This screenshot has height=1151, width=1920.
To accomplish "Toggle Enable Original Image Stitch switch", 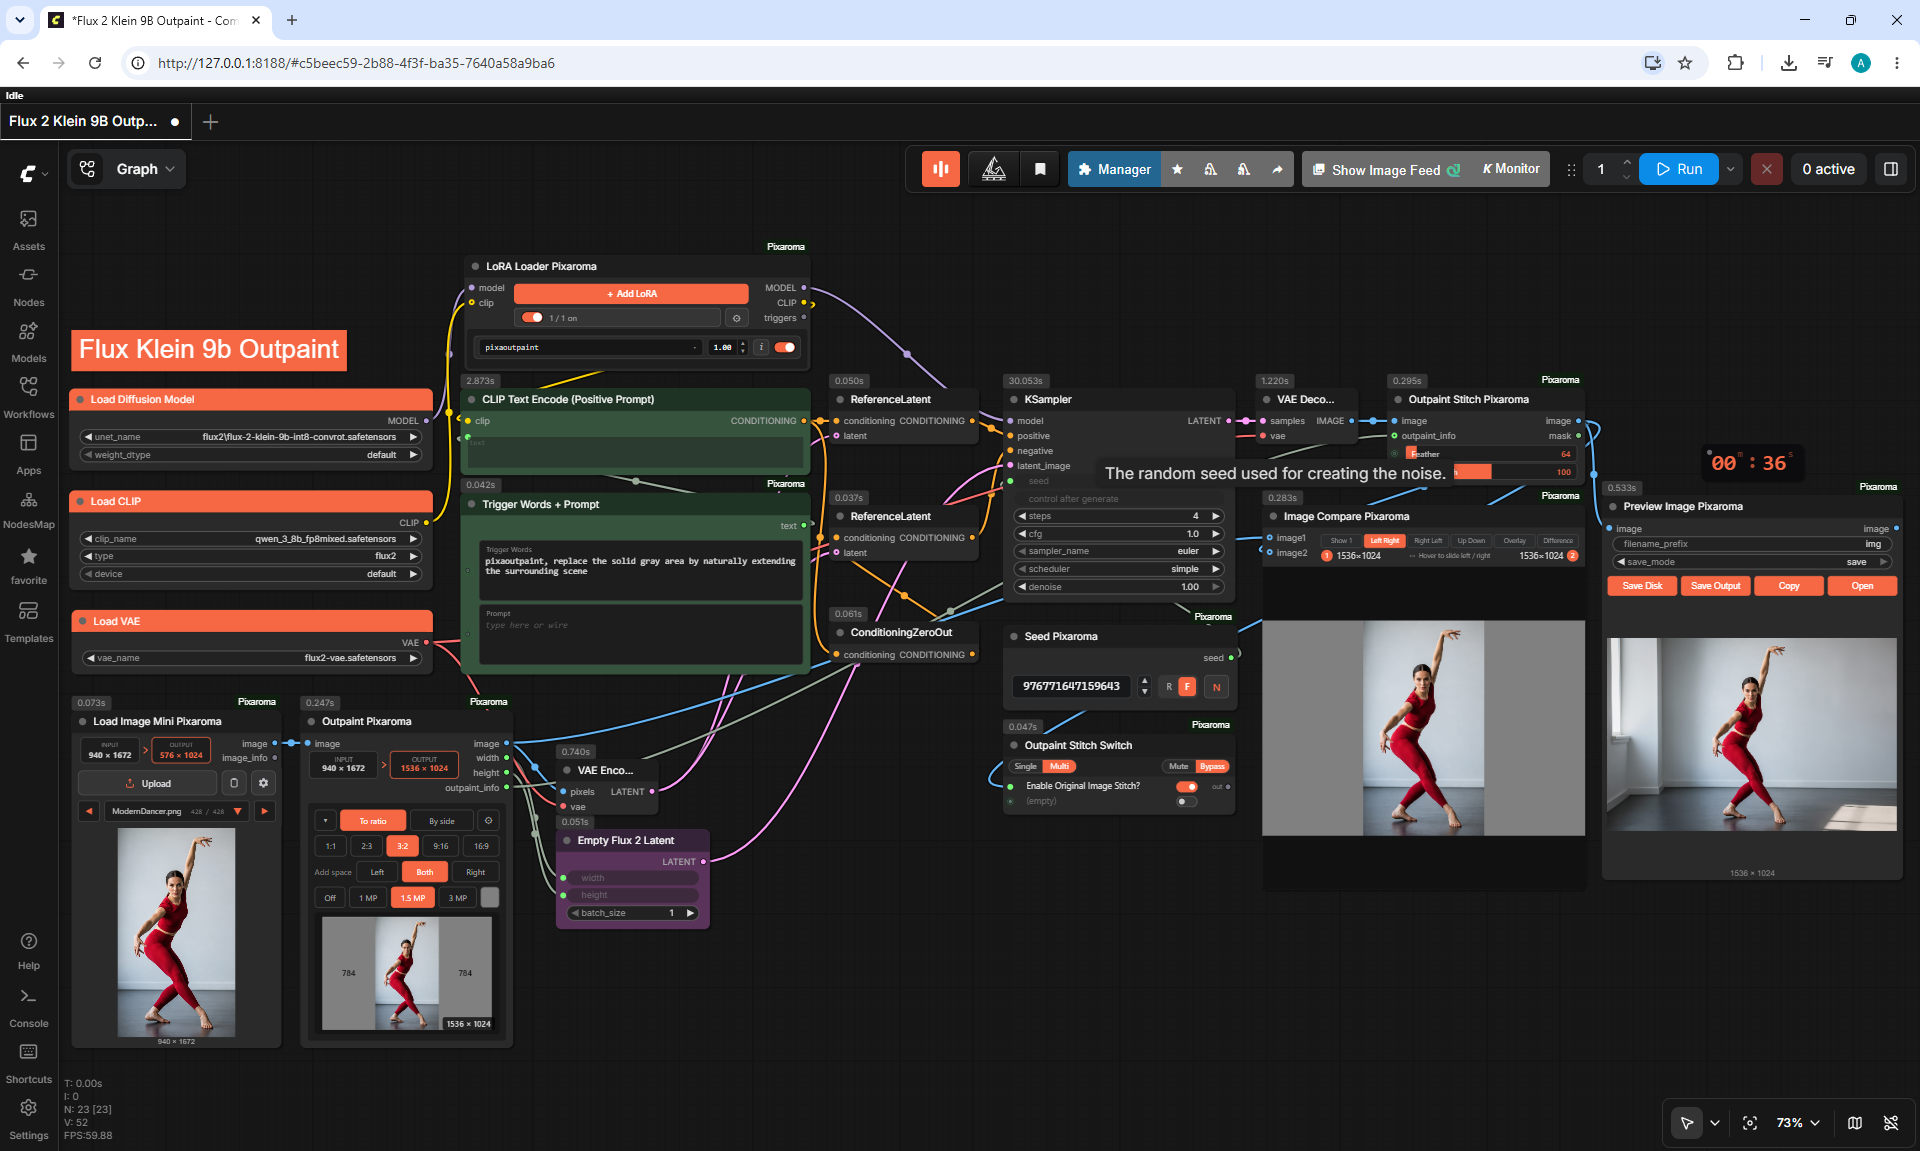I will 1187,786.
